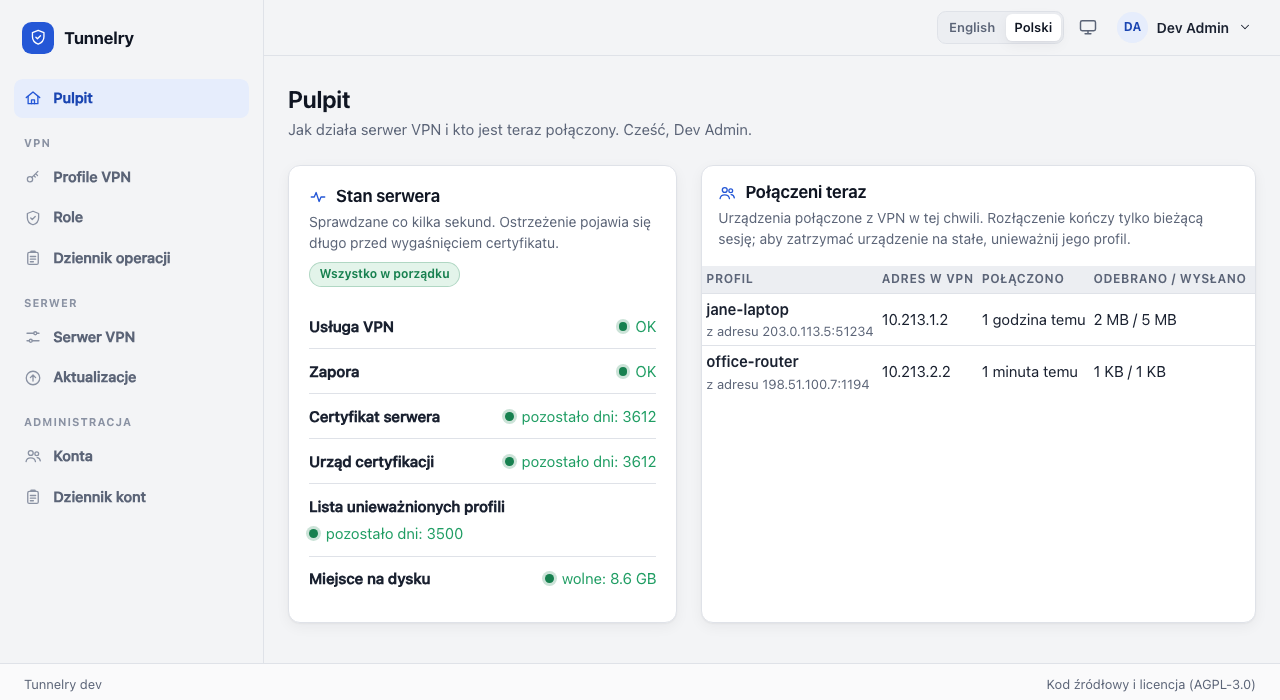
Task: Select the Polski language option
Action: coord(1033,28)
